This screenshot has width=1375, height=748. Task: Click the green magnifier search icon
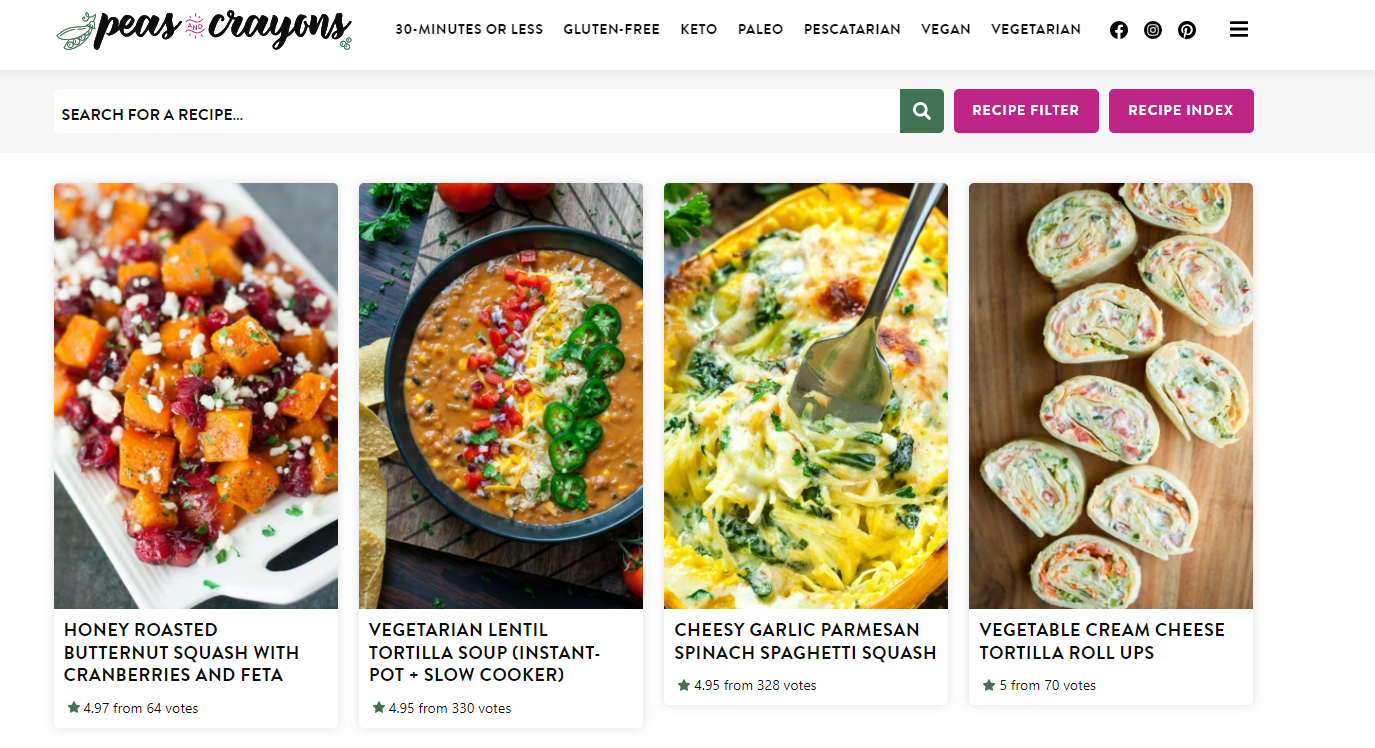pos(922,111)
